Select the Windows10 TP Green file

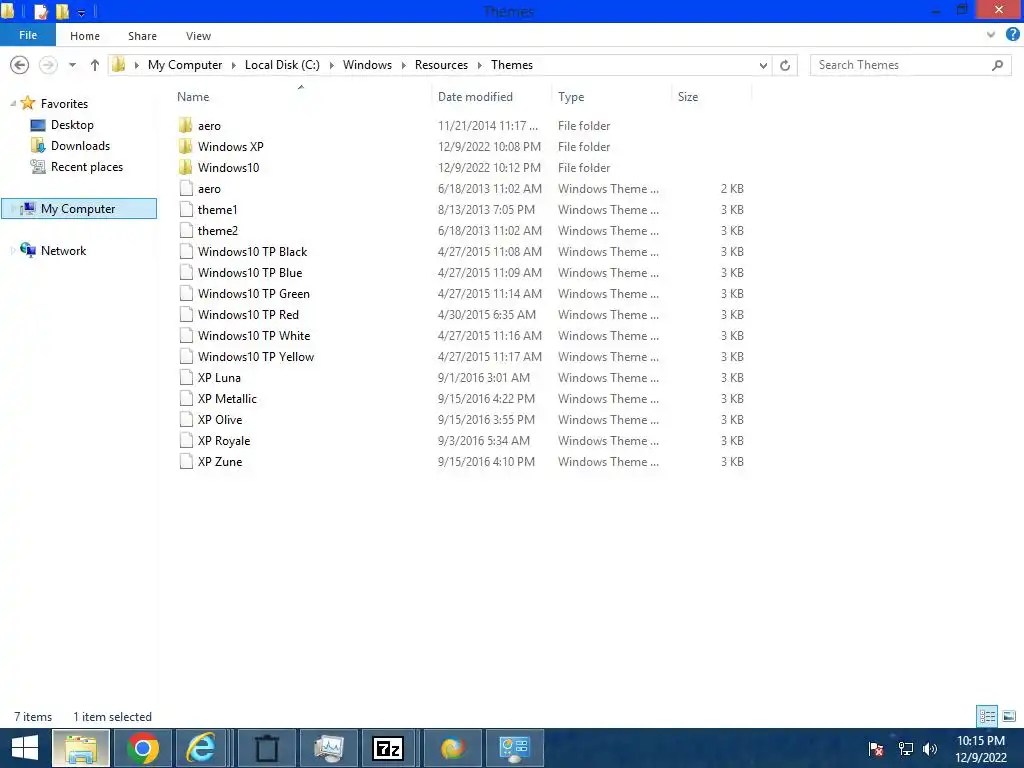[x=253, y=294]
